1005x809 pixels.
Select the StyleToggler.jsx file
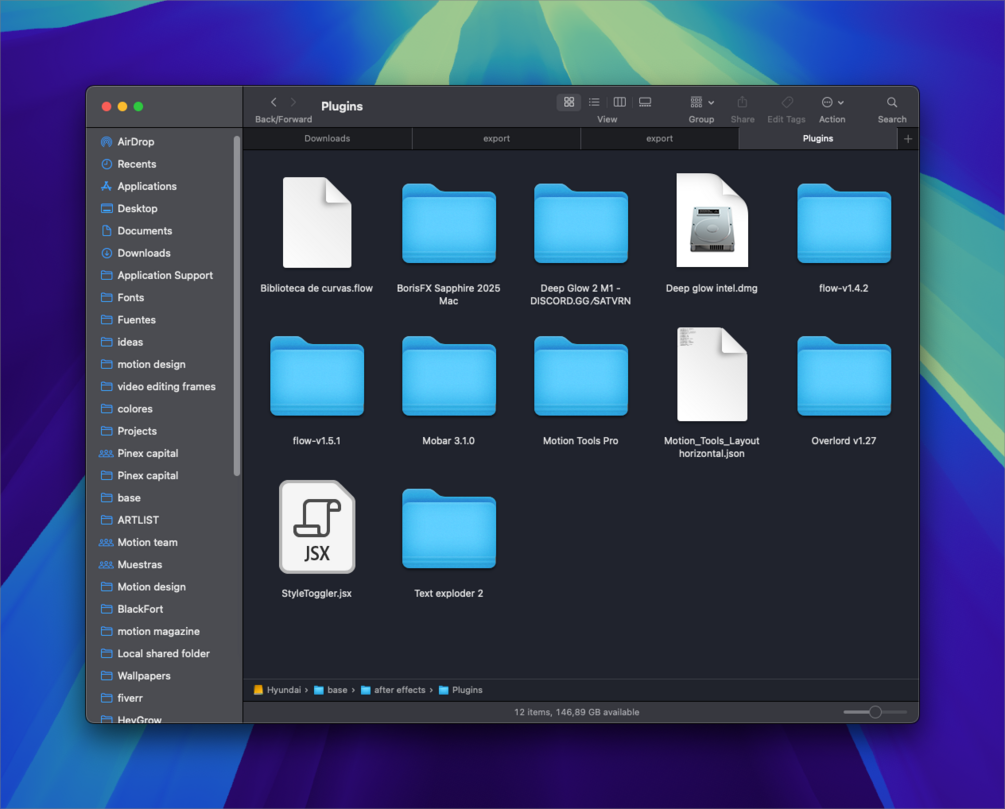point(317,540)
